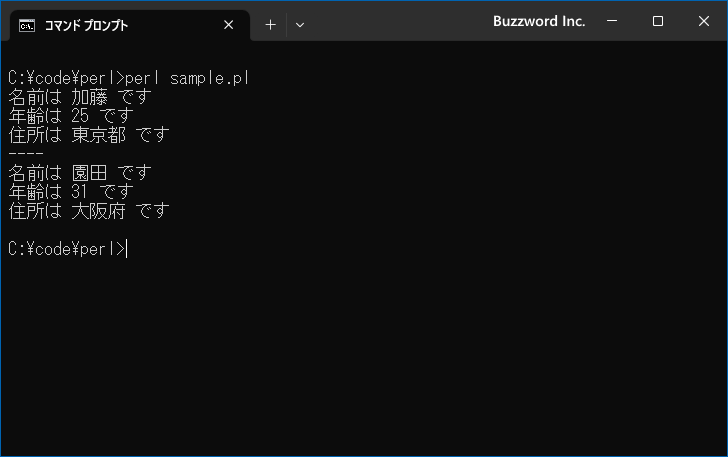The image size is (728, 457).
Task: Maximize the terminal window
Action: [x=657, y=21]
